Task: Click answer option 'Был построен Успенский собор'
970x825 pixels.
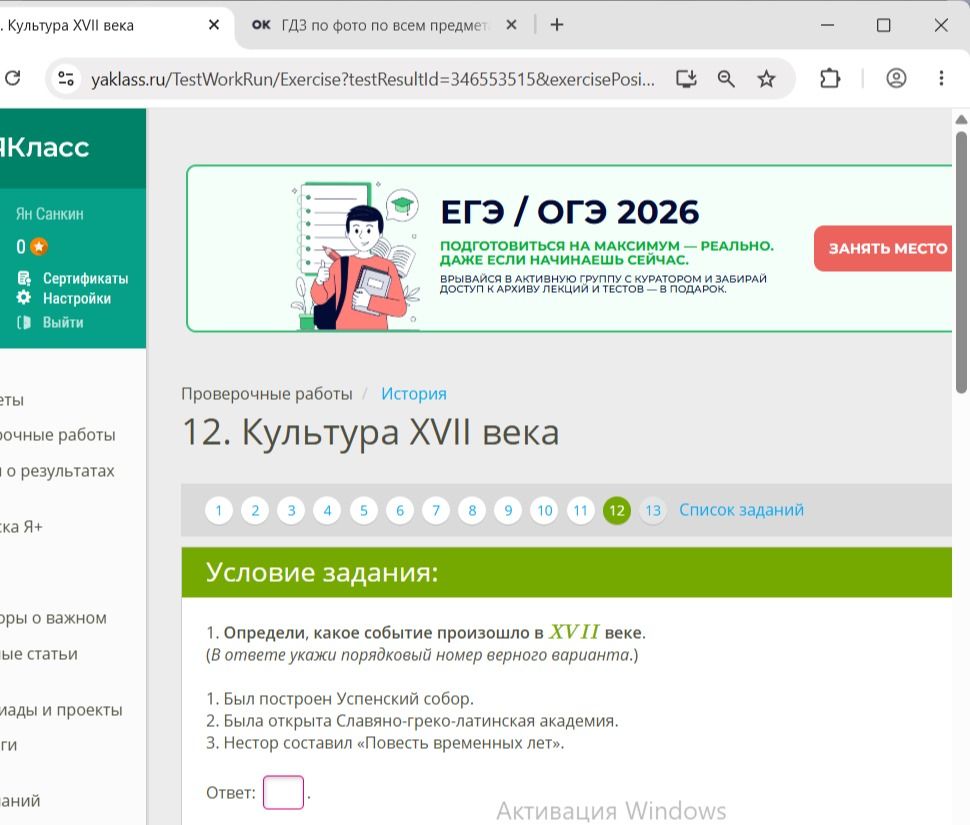Action: 340,699
